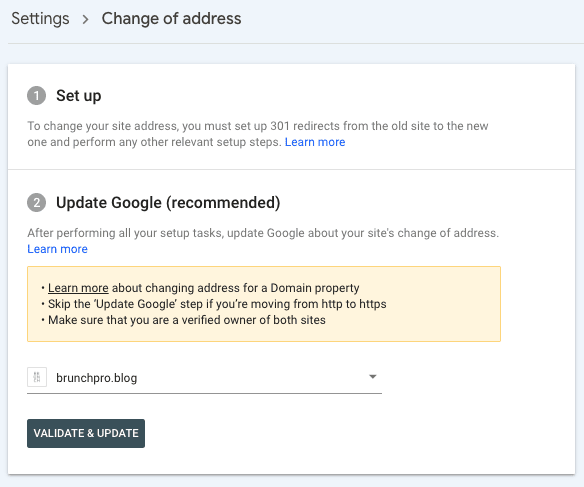This screenshot has width=584, height=487.
Task: Click the 301 redirects instruction paragraph
Action: click(x=258, y=134)
